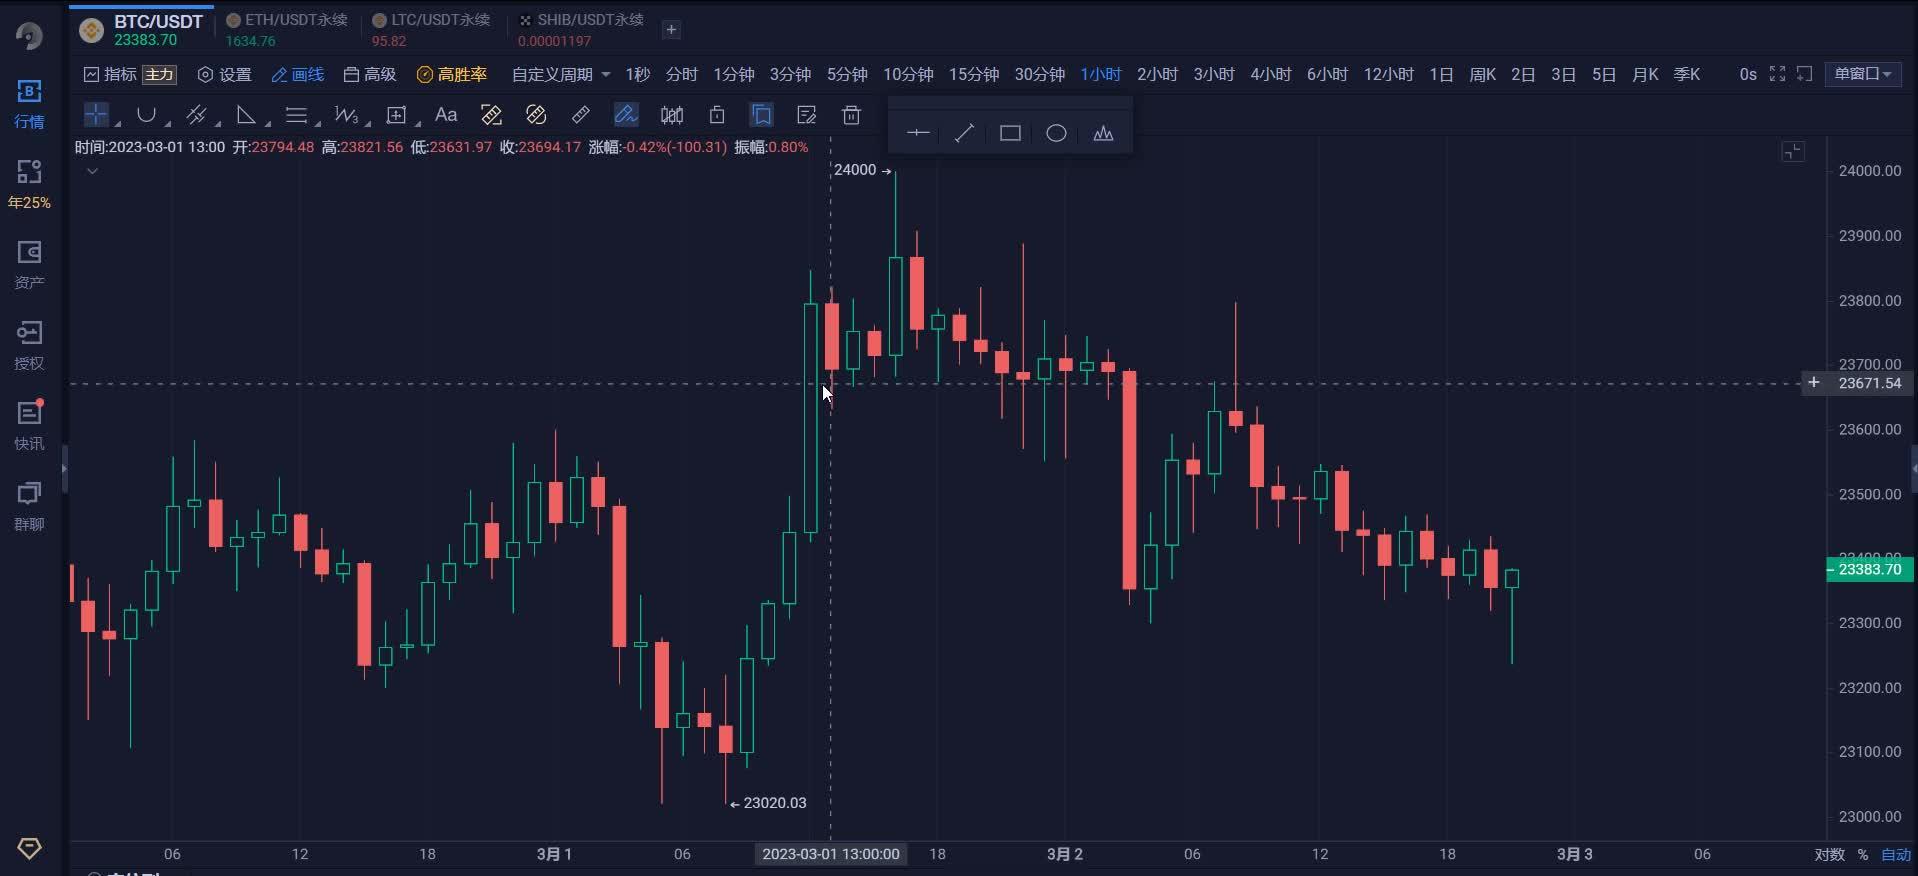Open the 自定义周期 custom period dropdown
The image size is (1918, 876).
(560, 74)
